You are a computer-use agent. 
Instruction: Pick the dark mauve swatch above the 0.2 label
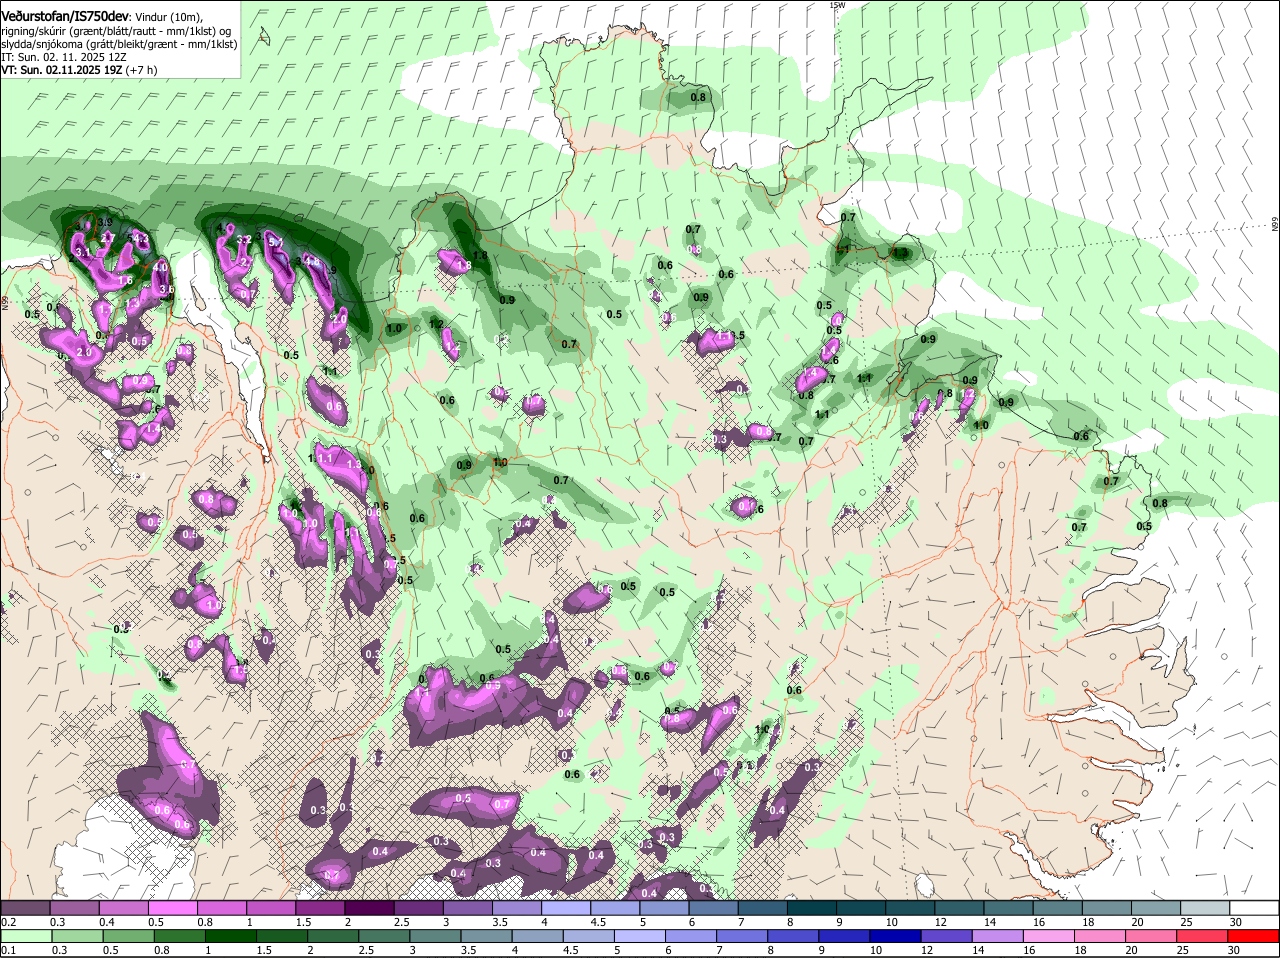[26, 907]
